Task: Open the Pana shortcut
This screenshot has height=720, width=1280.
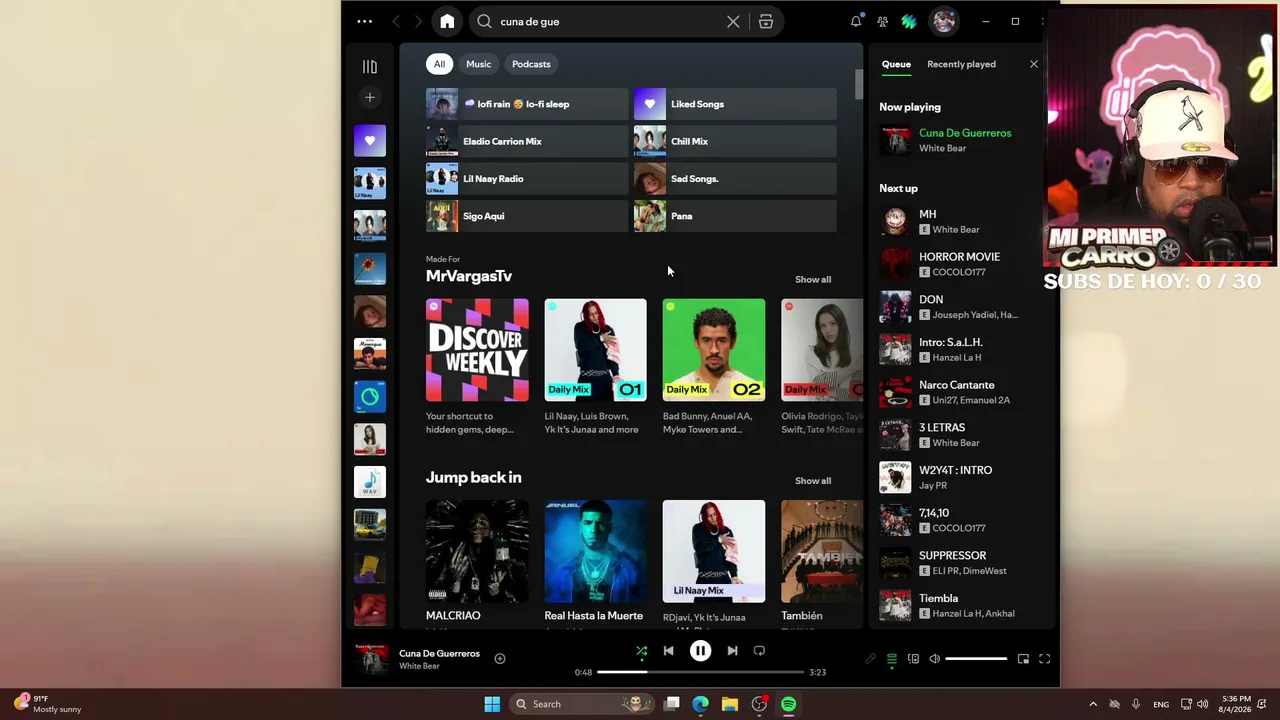Action: [735, 216]
